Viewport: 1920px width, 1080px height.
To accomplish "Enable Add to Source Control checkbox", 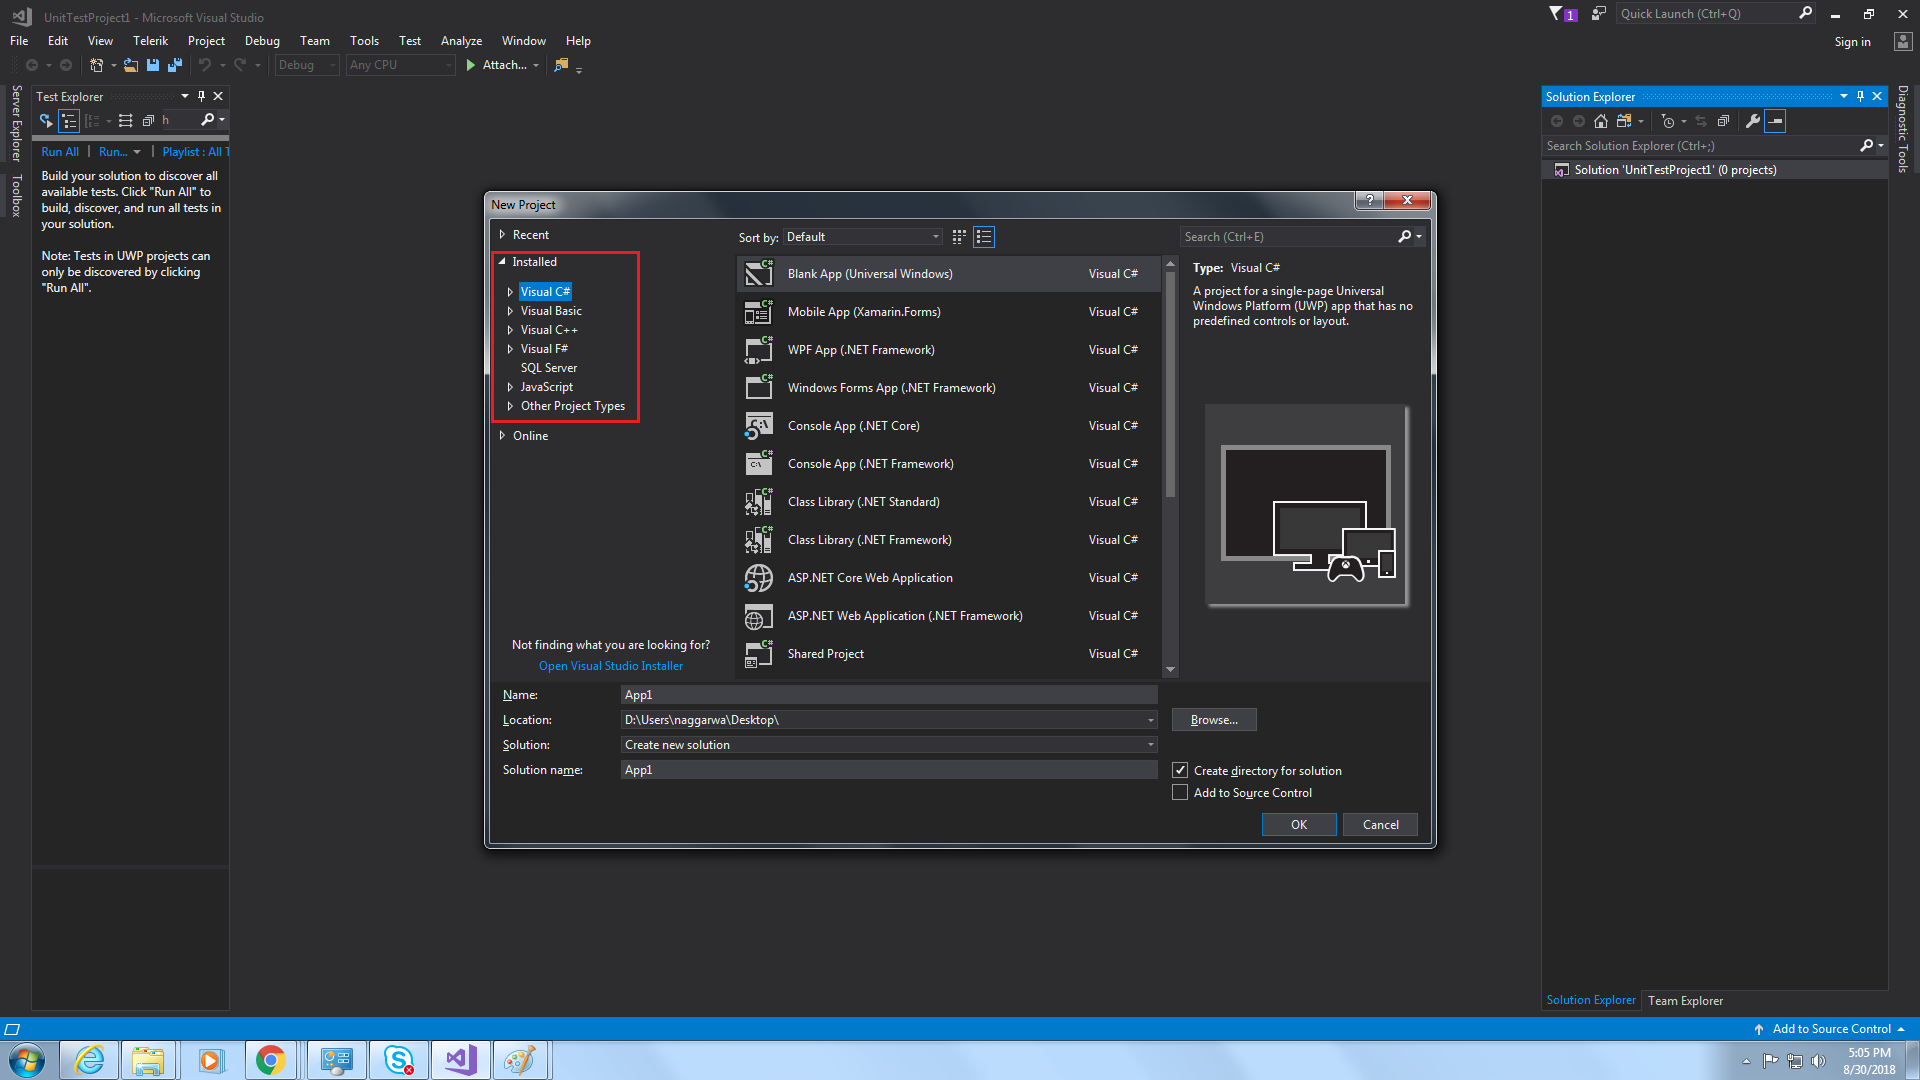I will (x=1180, y=792).
